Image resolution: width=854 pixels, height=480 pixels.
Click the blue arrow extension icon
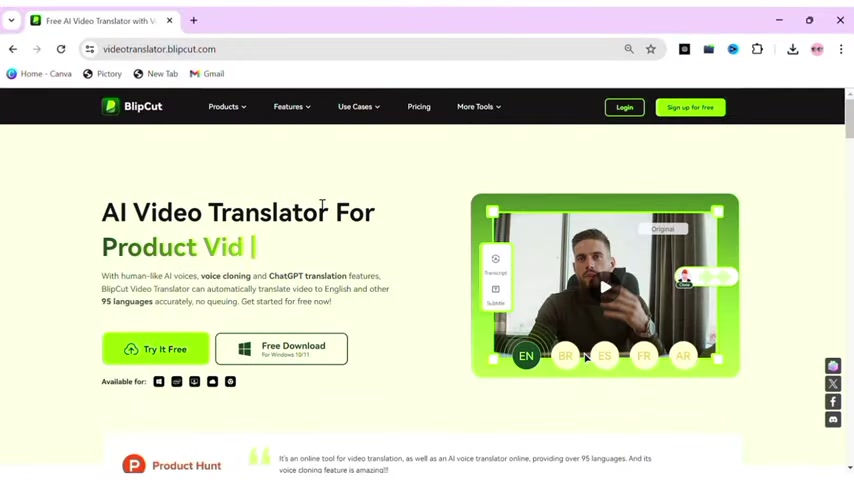coord(733,49)
